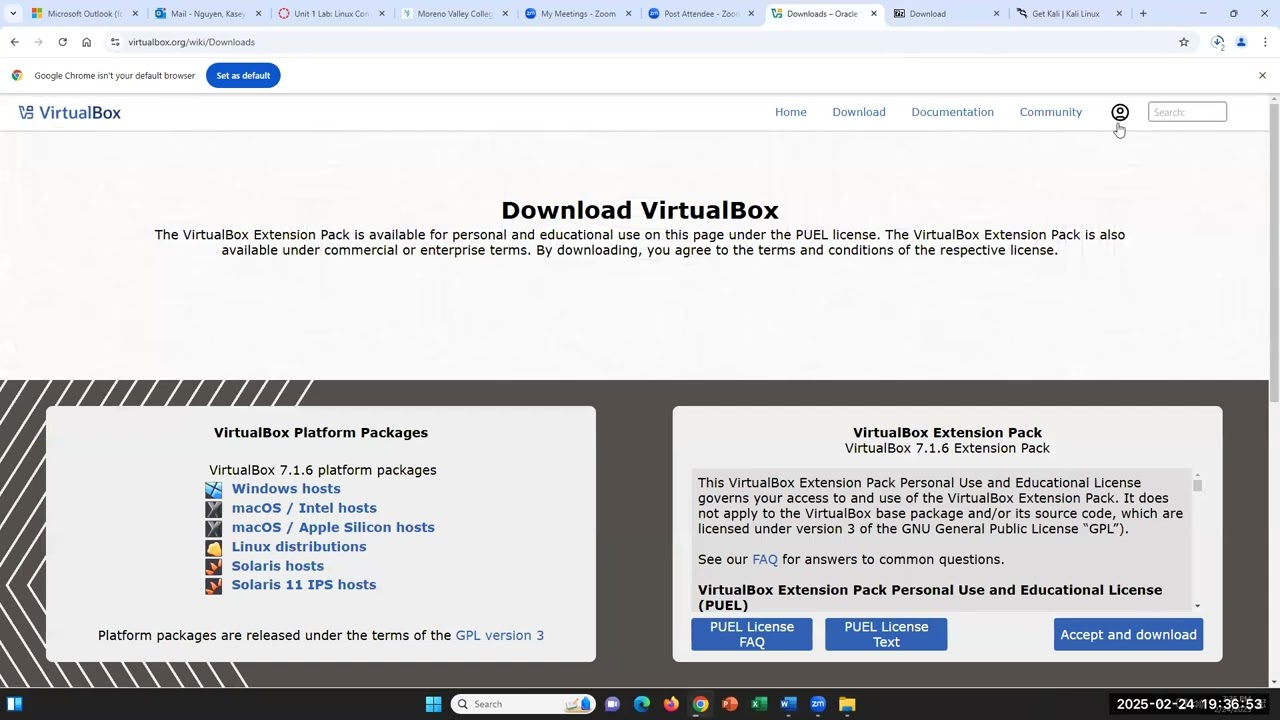This screenshot has height=720, width=1280.
Task: Open macOS / Apple Silicon hosts link
Action: coord(333,527)
